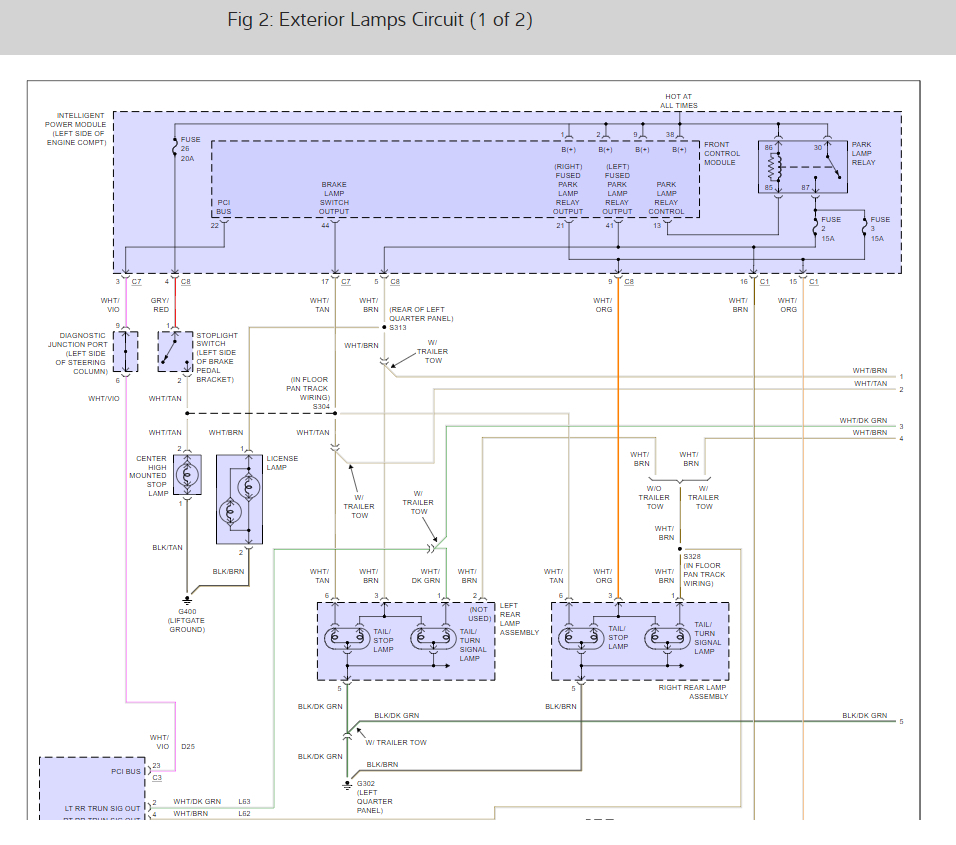This screenshot has width=956, height=845.
Task: Click the 'GRY/RED' wire color label
Action: click(160, 305)
